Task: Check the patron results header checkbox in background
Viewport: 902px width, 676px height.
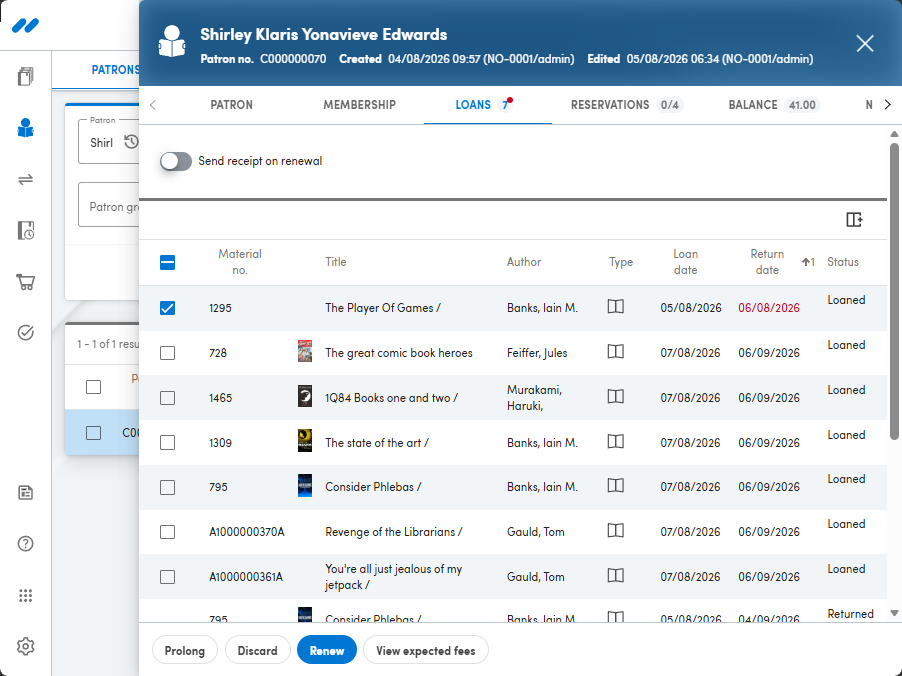Action: (x=93, y=387)
